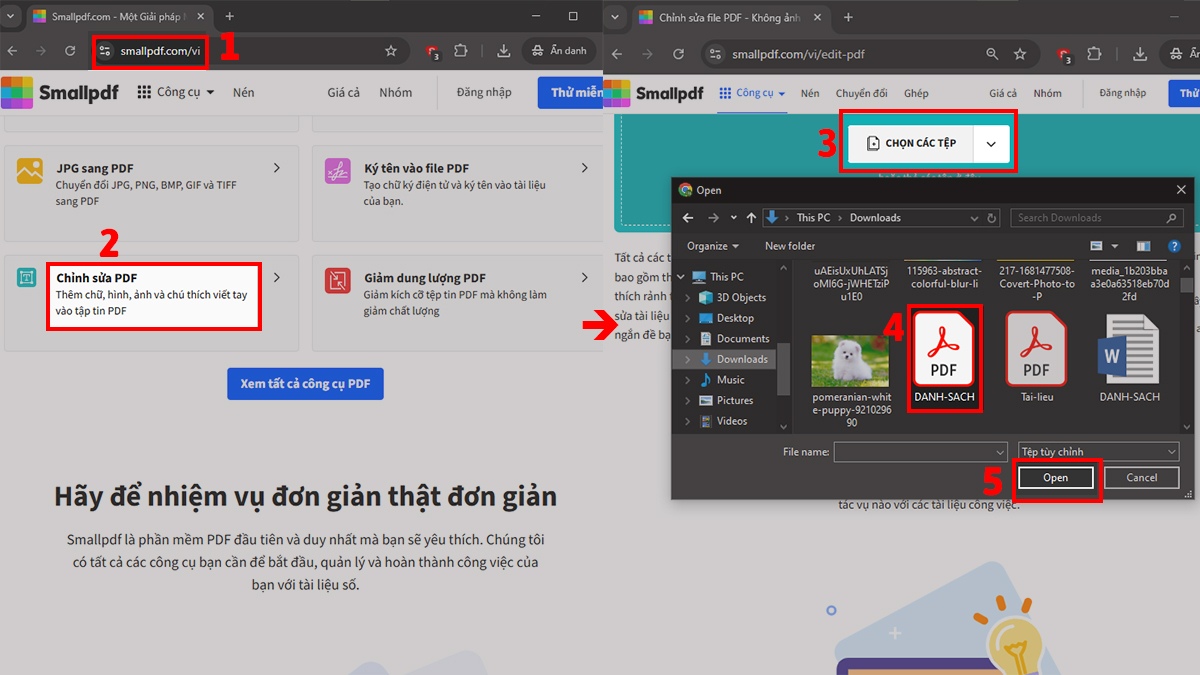Select Ghép in the right window navigation
This screenshot has height=675, width=1200.
click(916, 93)
